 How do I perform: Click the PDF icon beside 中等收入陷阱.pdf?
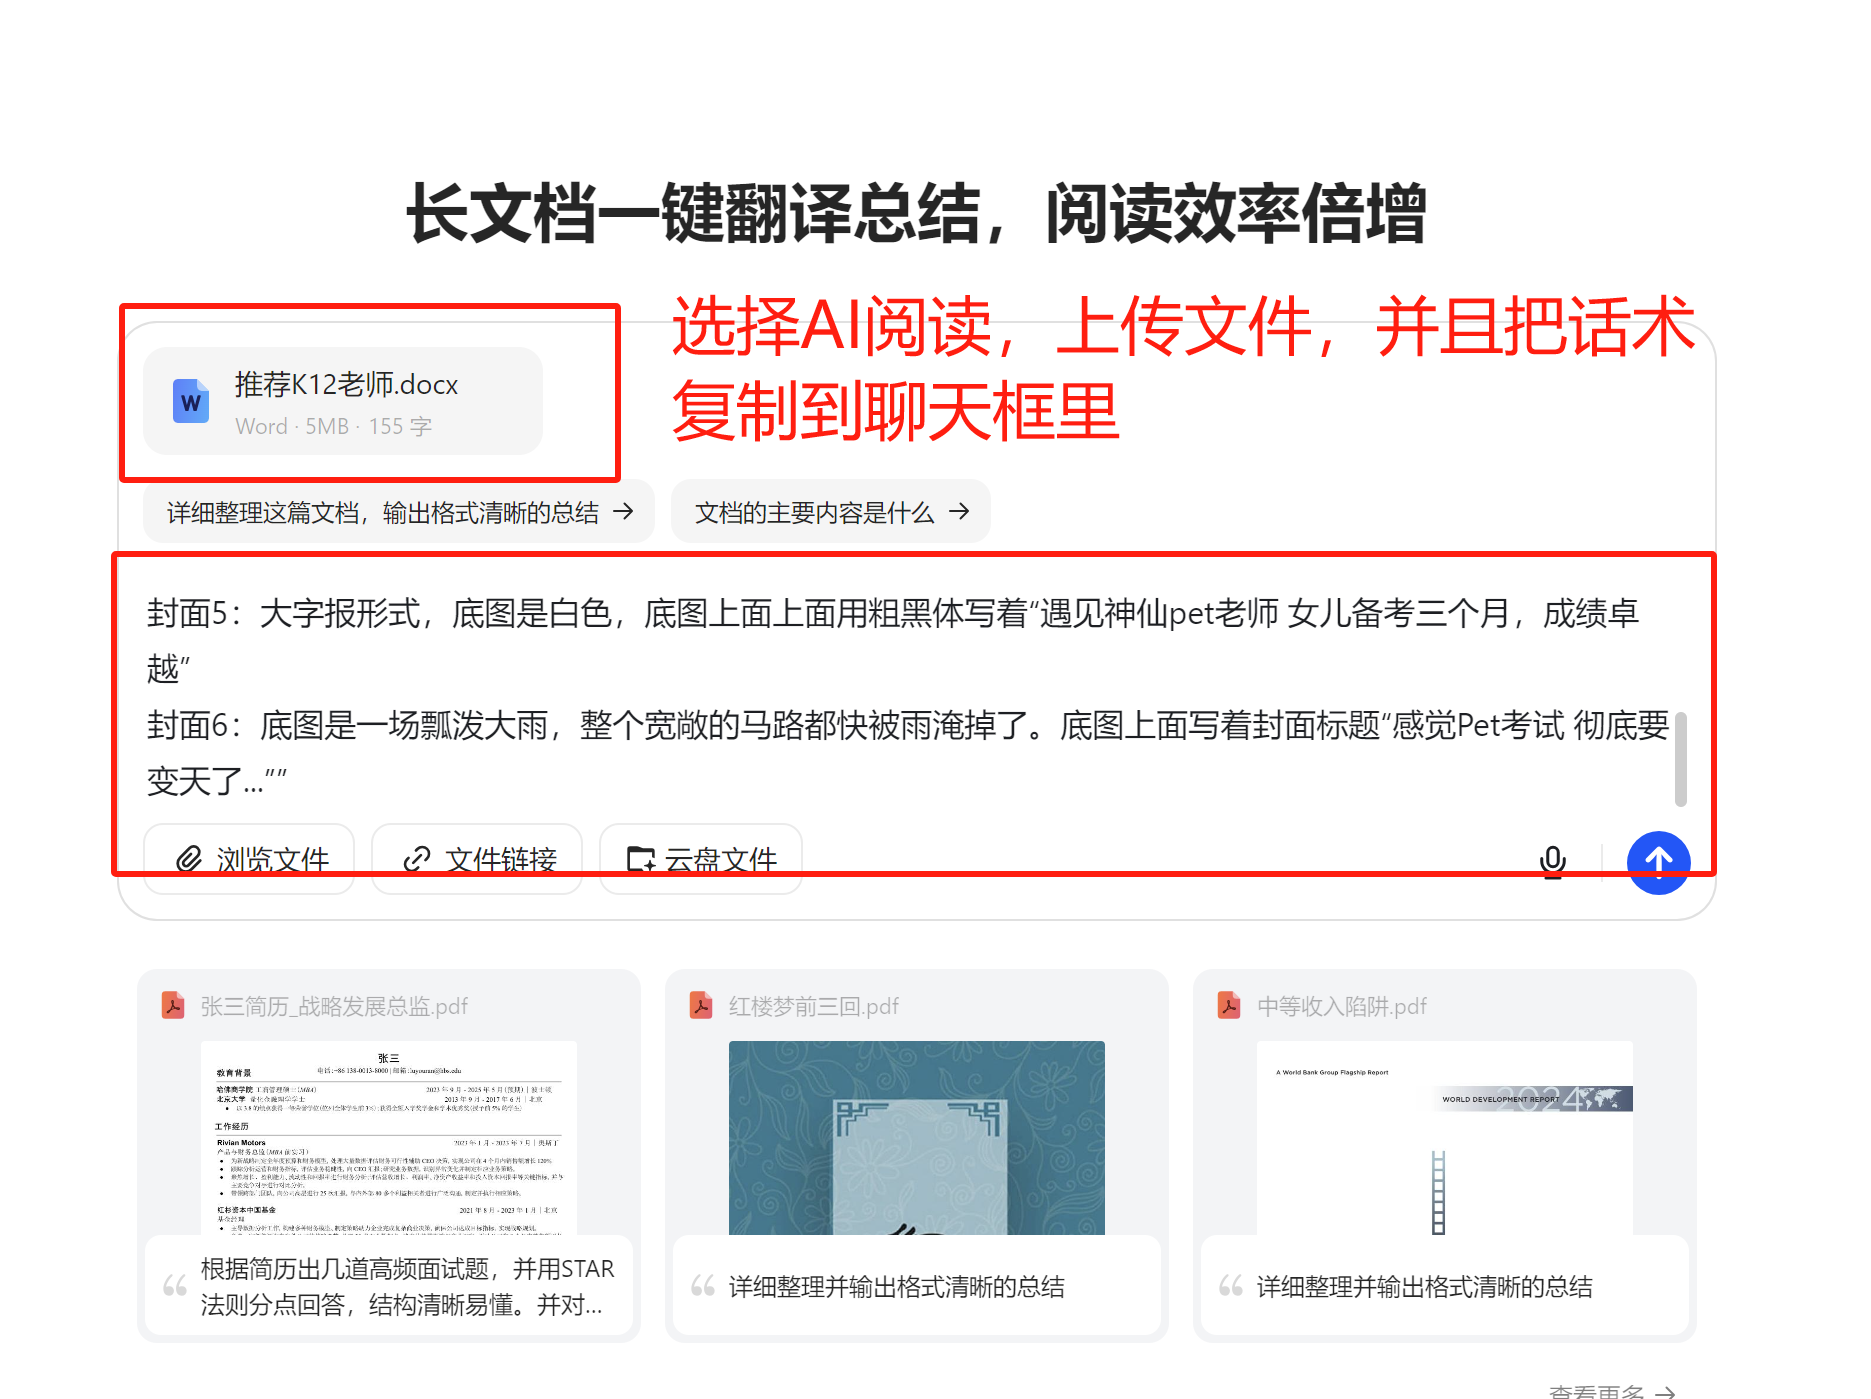click(x=1229, y=1005)
